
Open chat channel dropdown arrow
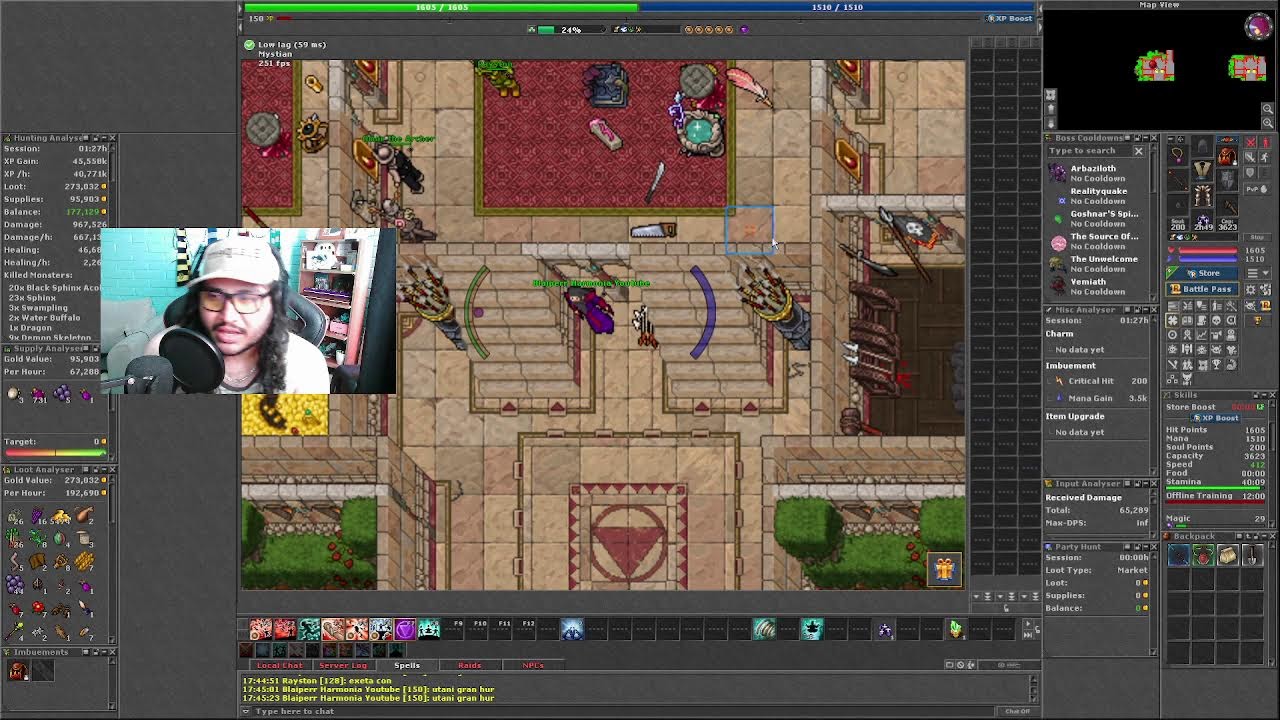pos(246,711)
